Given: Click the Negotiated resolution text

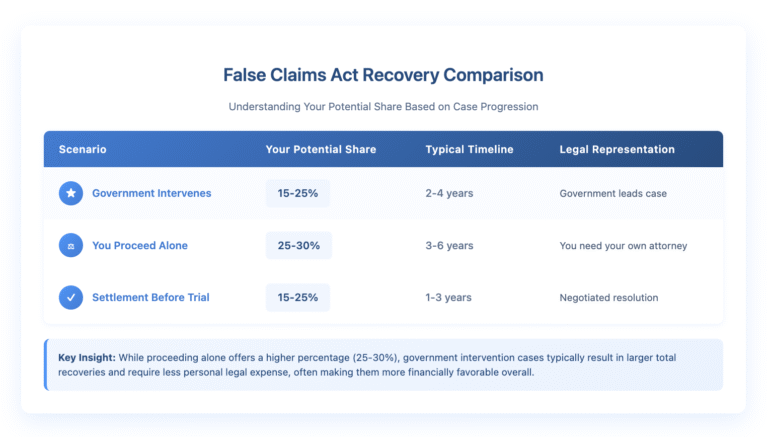Looking at the screenshot, I should coord(609,297).
